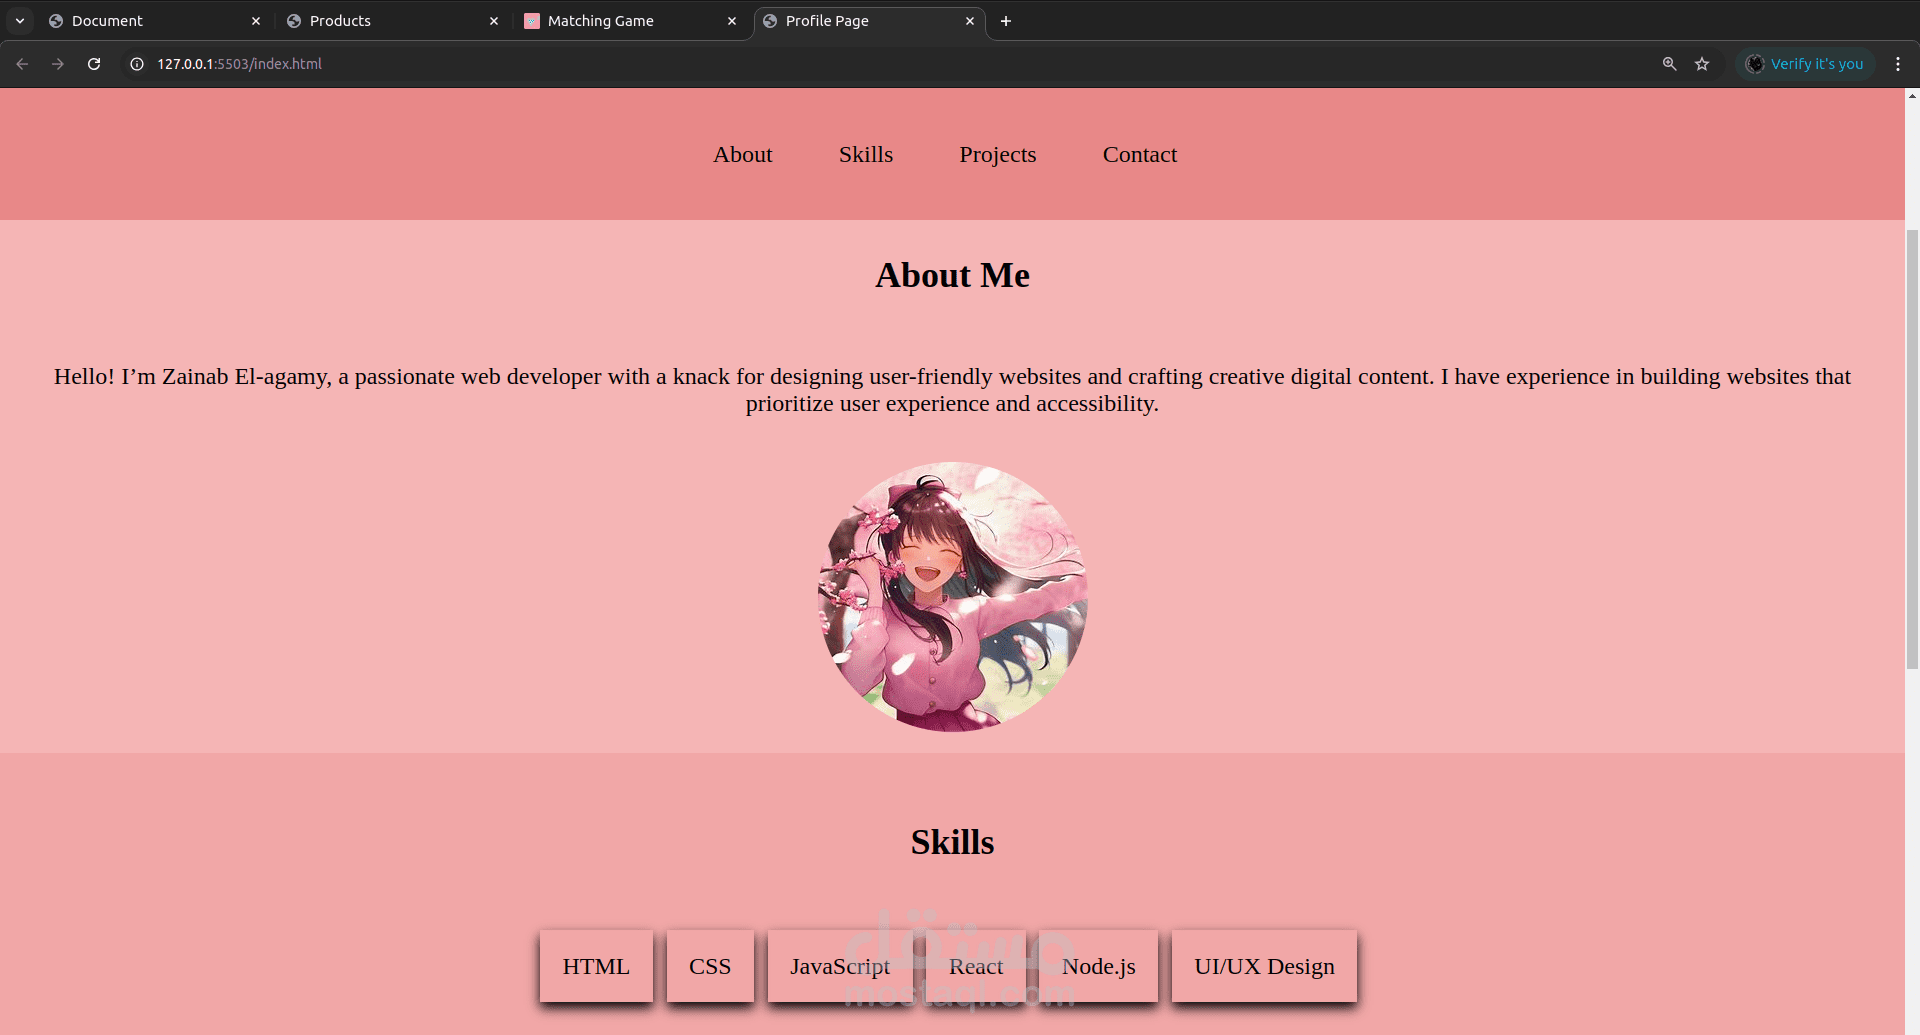The image size is (1920, 1035).
Task: View site information icon in address bar
Action: tap(137, 64)
